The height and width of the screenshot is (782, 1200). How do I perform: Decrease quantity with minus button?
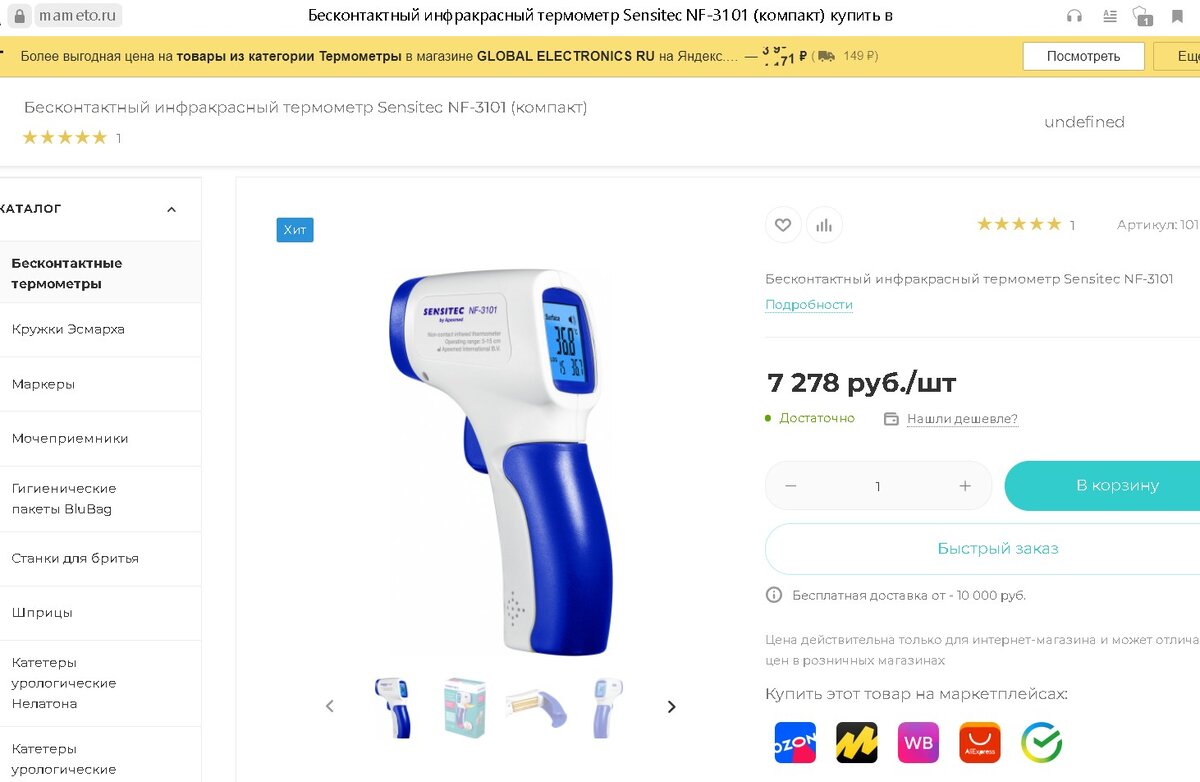791,486
